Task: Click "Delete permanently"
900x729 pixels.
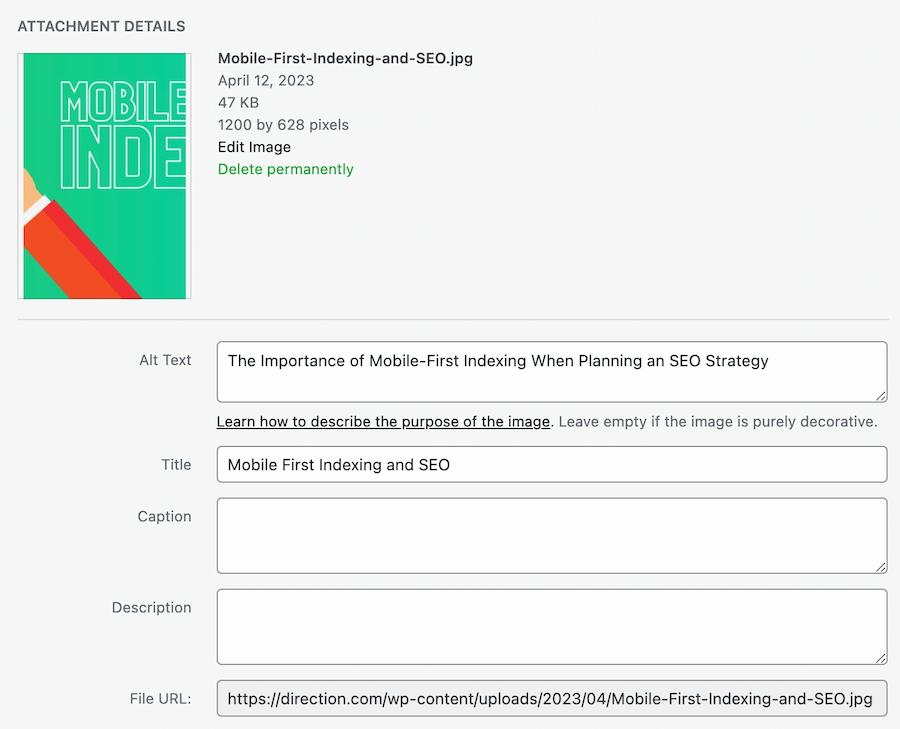Action: [285, 169]
